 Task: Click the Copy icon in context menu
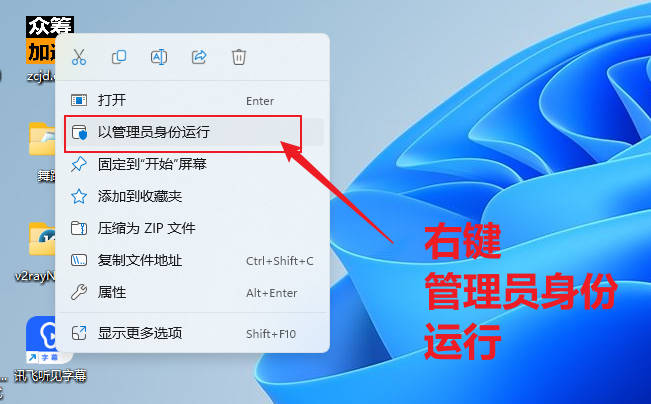point(119,57)
